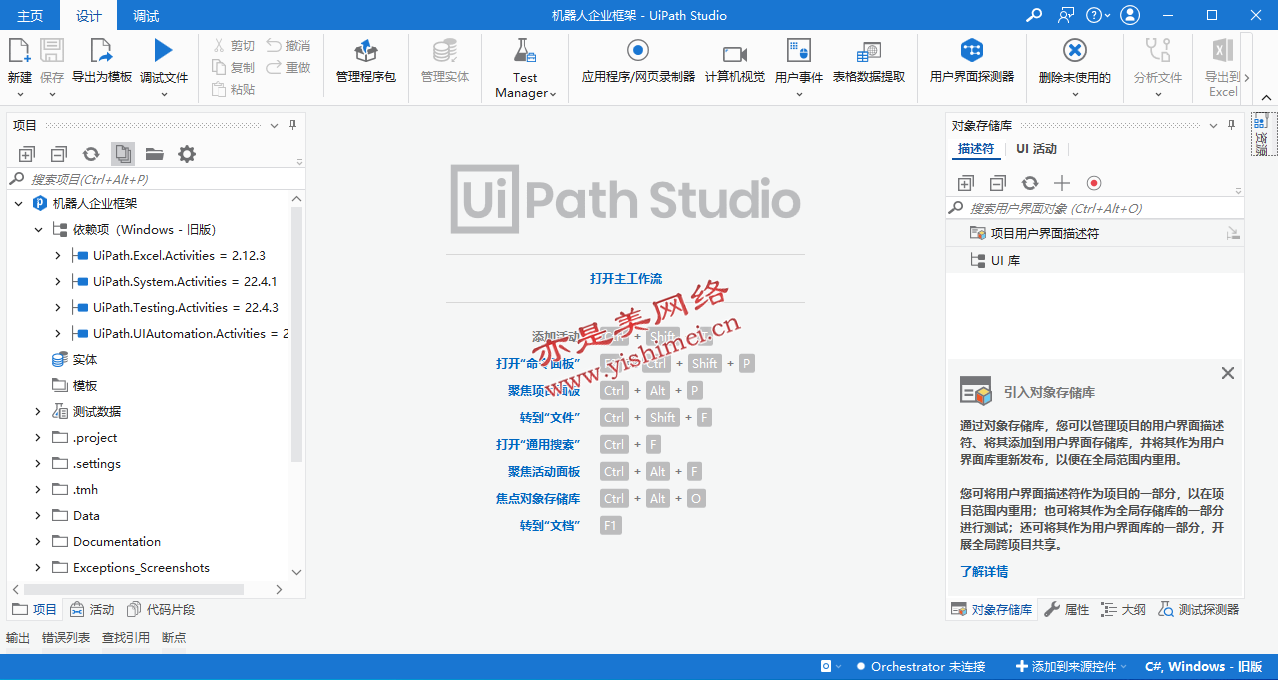The image size is (1278, 680).
Task: Click record icon in Object Repository
Action: [1094, 183]
